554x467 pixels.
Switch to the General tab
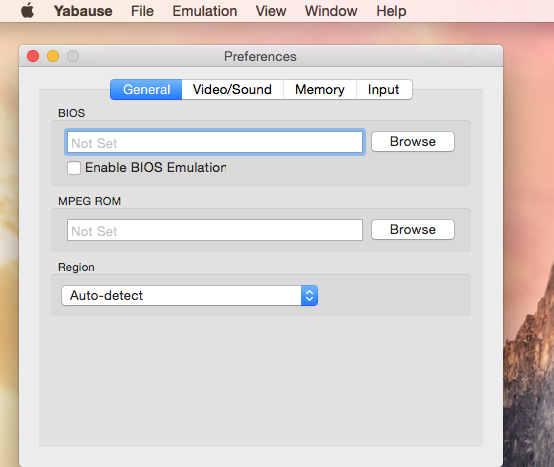[146, 90]
